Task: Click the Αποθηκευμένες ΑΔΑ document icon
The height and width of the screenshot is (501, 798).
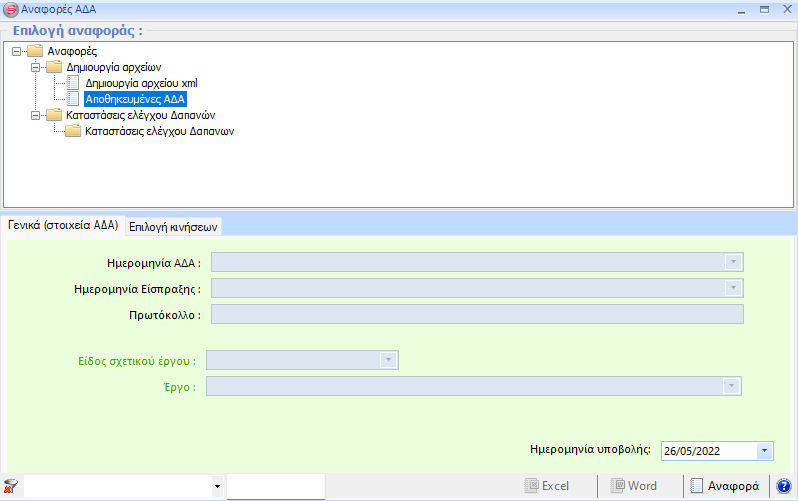Action: coord(72,99)
